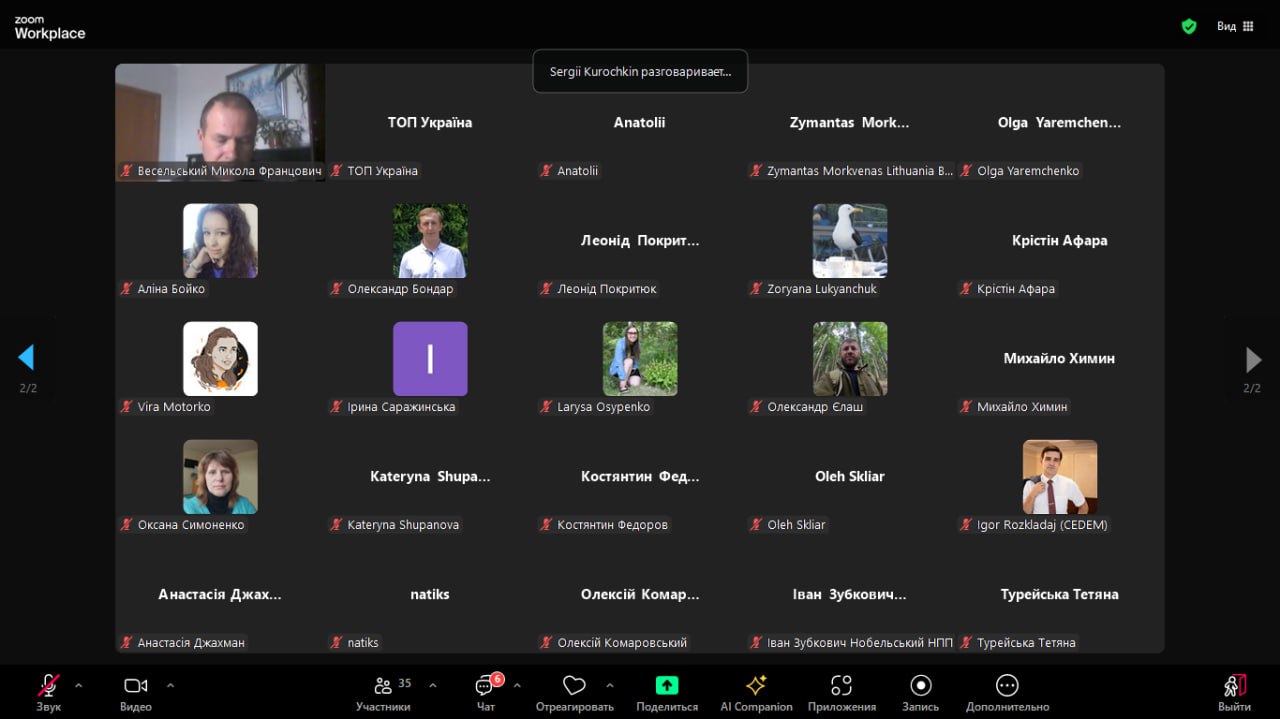Click the green encryption shield icon

[1189, 26]
